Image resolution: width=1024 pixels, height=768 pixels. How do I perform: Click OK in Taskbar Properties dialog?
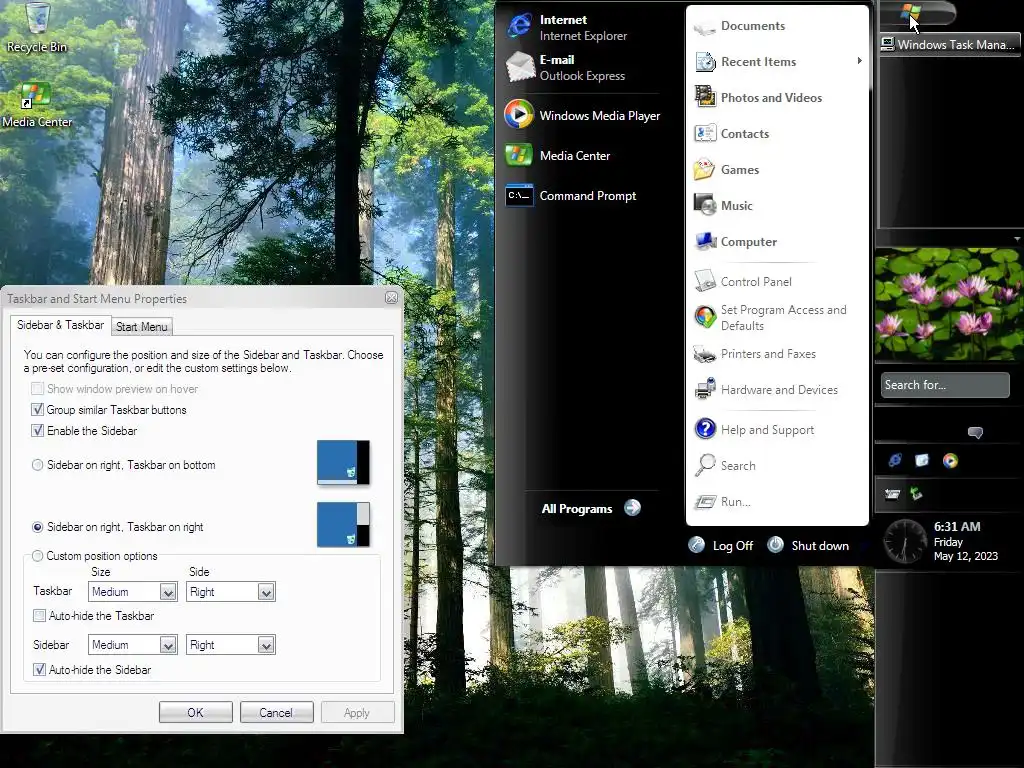[x=195, y=712]
